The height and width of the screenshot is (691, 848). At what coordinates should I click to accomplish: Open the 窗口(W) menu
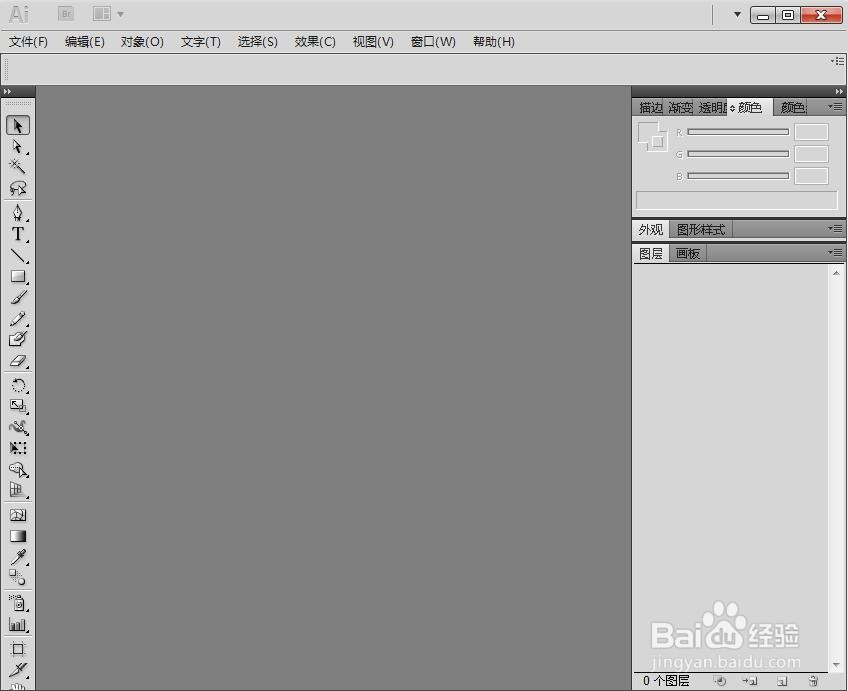click(x=432, y=42)
